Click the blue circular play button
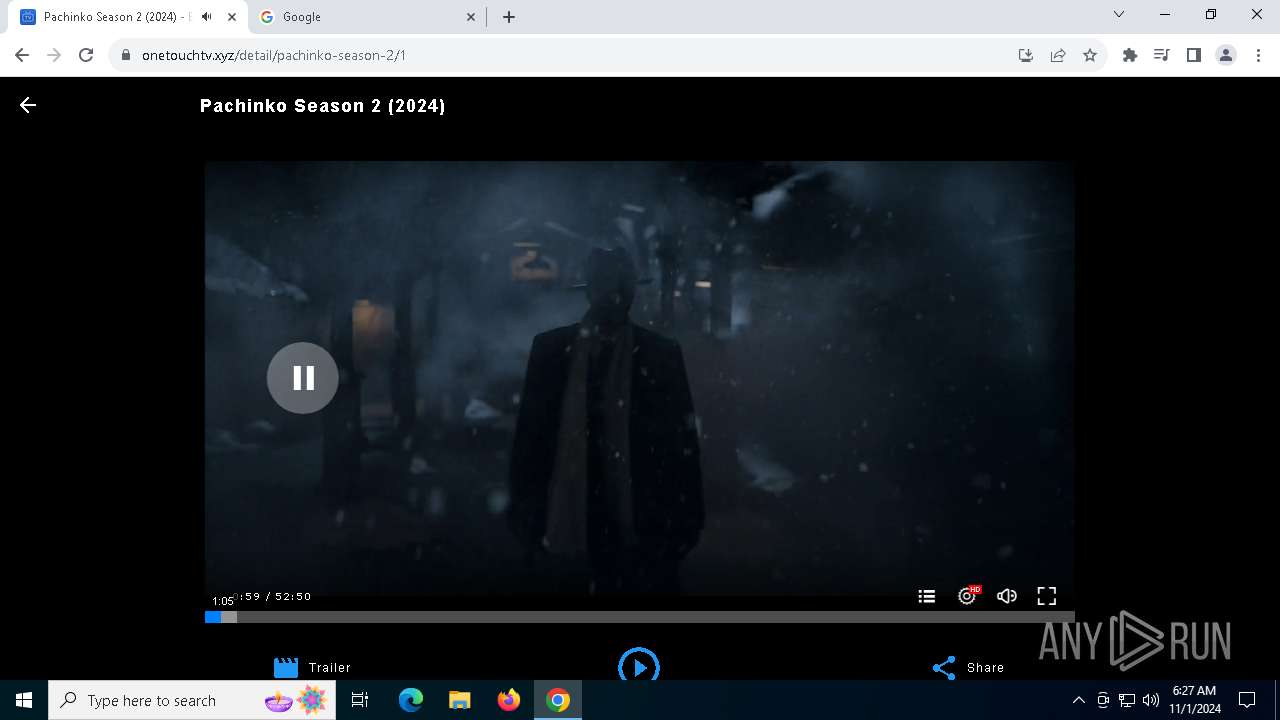Viewport: 1280px width, 720px height. 639,666
